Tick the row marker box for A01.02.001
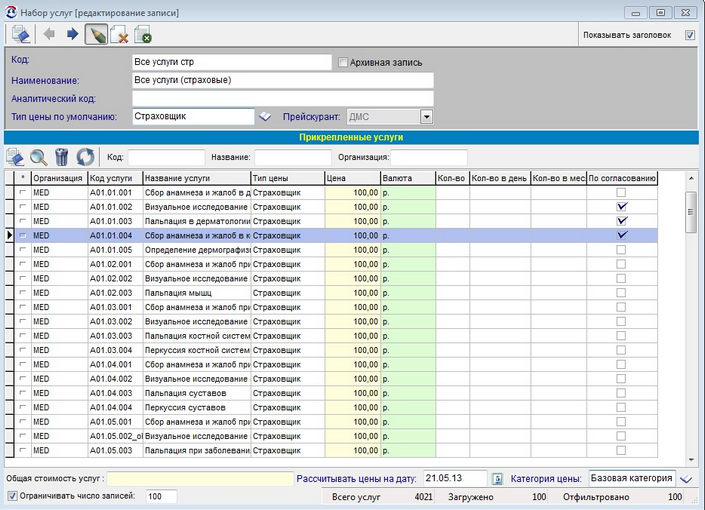 (x=22, y=264)
